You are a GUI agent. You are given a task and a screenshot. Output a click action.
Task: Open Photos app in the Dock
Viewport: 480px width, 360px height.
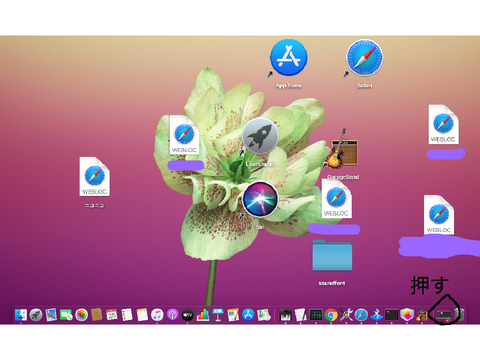(x=81, y=315)
